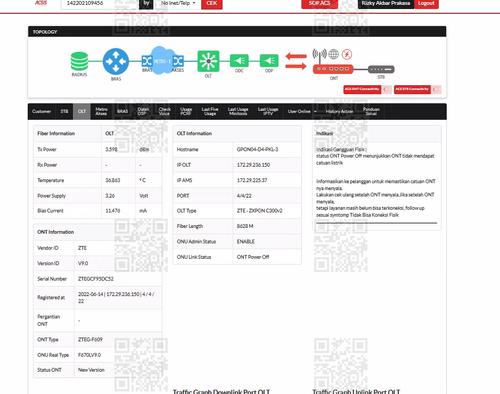Click the red CEK button
The height and width of the screenshot is (394, 500).
pyautogui.click(x=212, y=4)
